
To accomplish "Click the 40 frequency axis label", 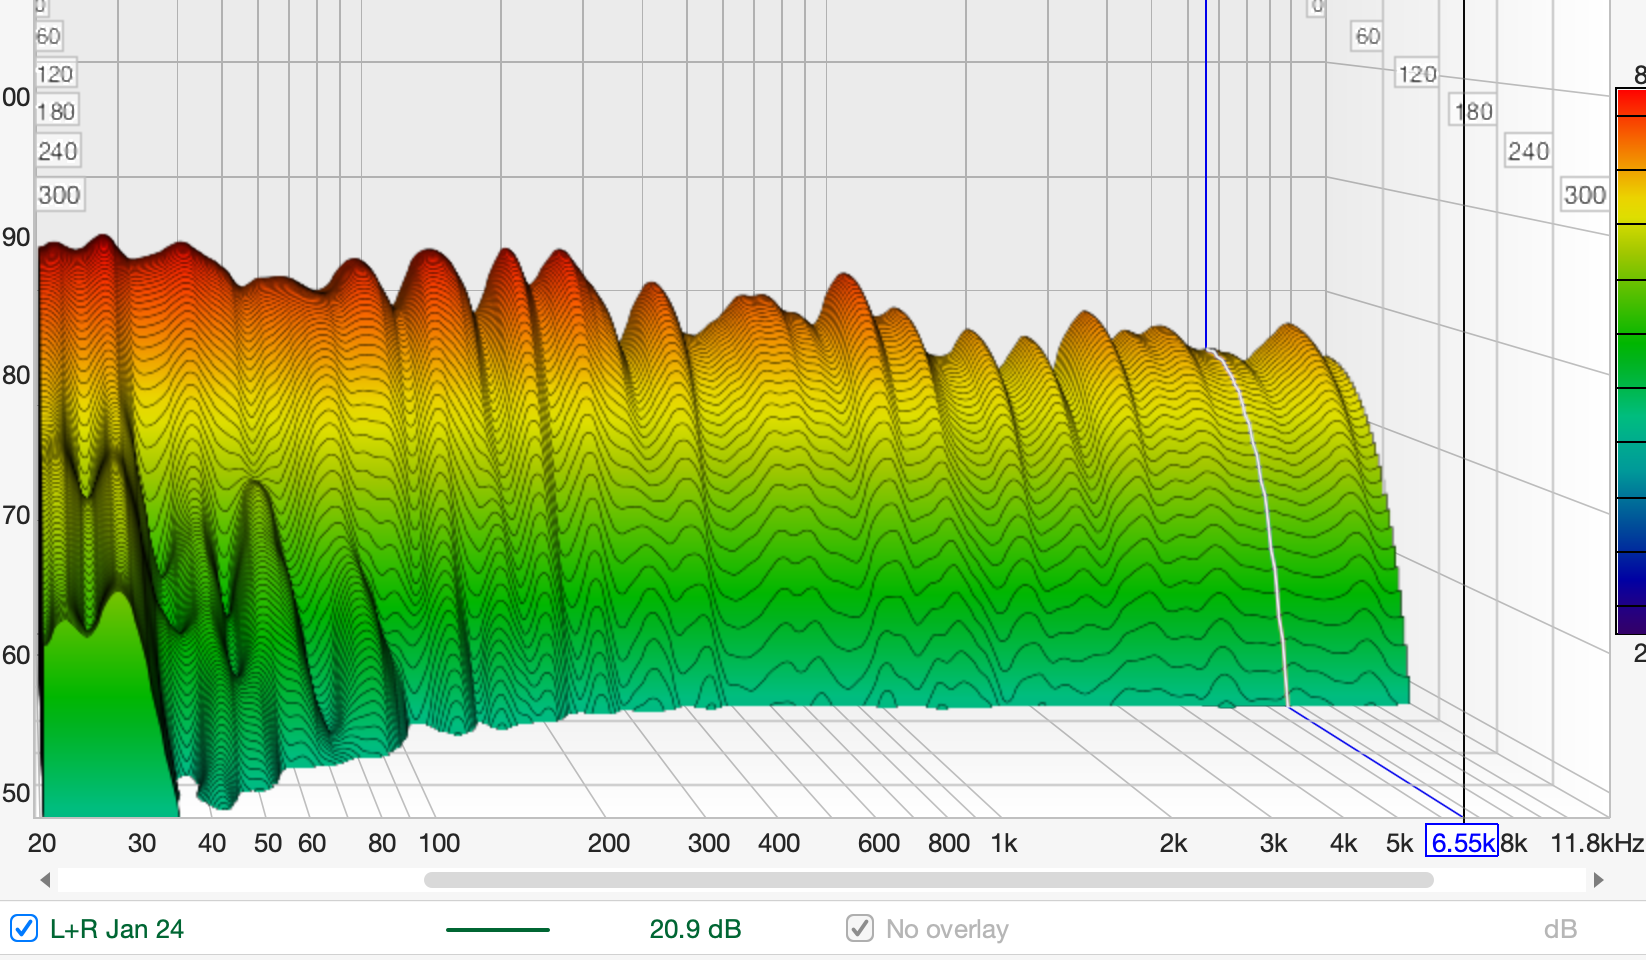I will [212, 843].
